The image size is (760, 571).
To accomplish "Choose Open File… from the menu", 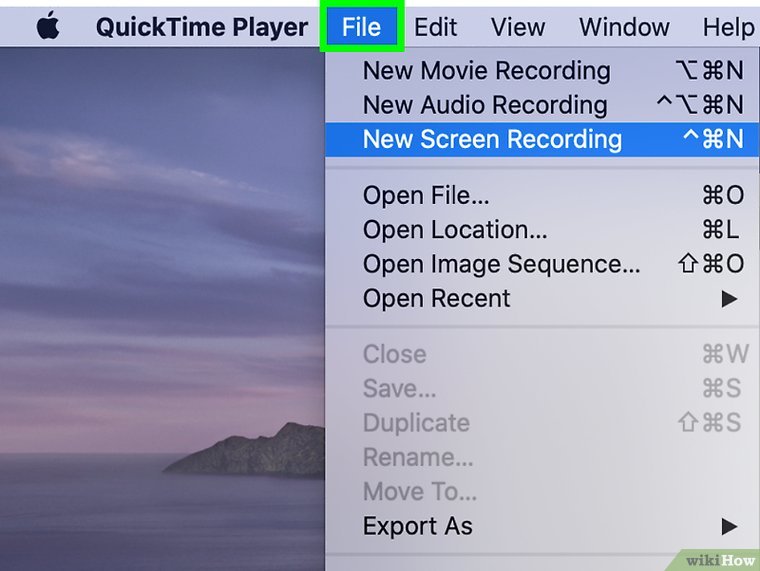I will coord(425,196).
